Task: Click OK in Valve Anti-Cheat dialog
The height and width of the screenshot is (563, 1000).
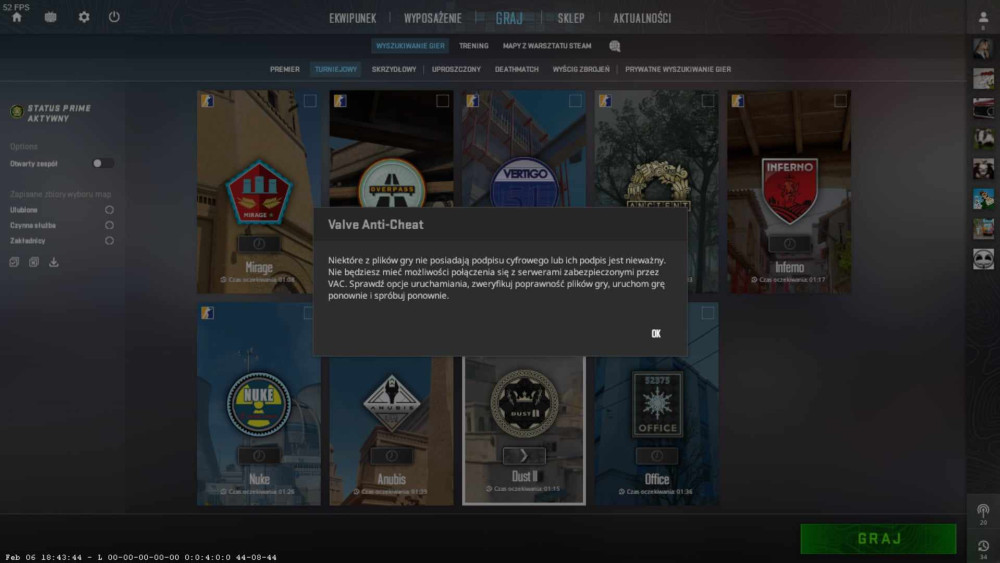Action: click(x=656, y=333)
